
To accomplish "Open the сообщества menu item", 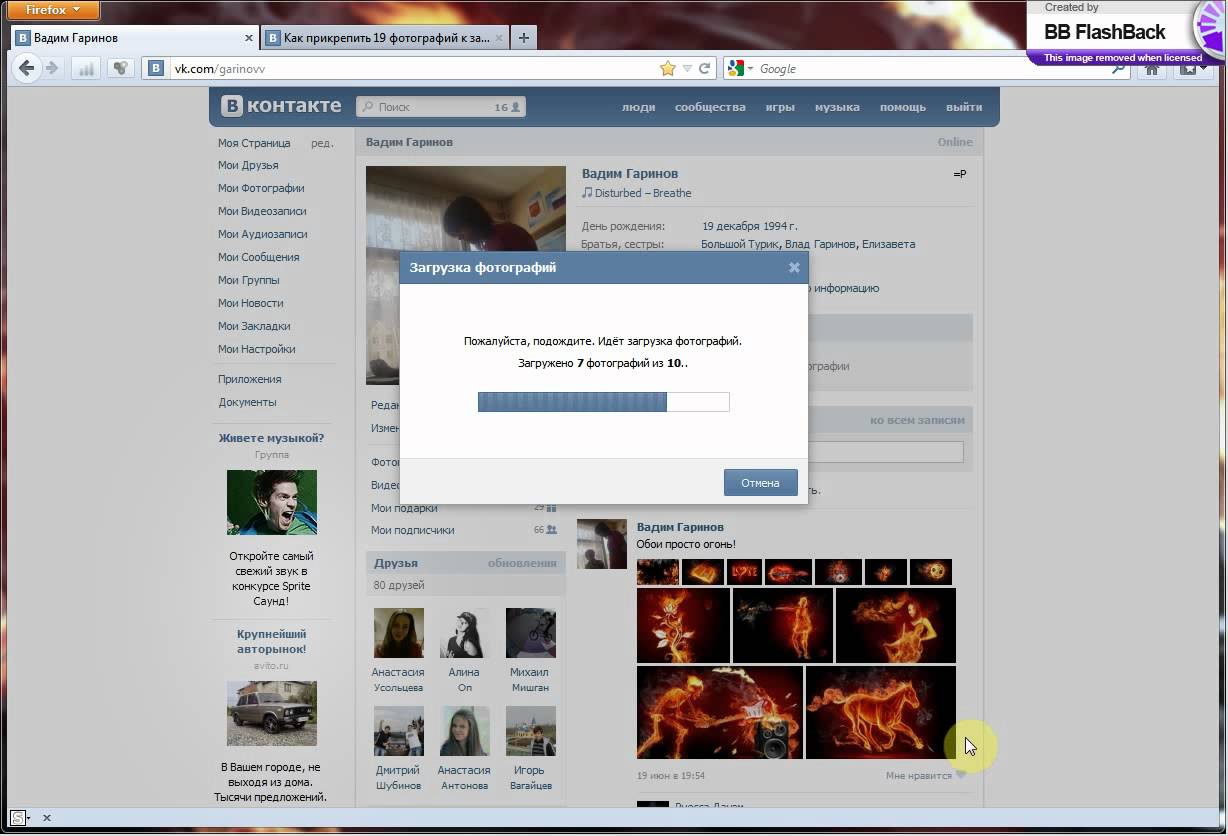I will (710, 107).
